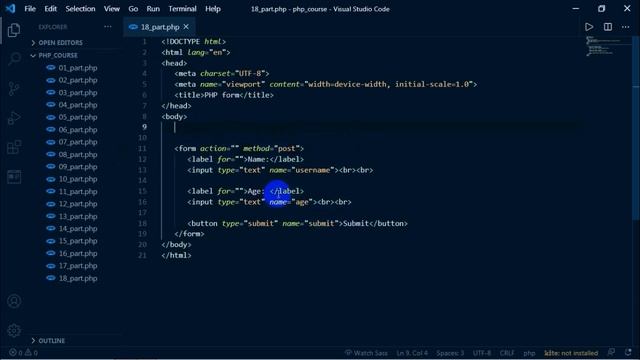Open 09_part.php in the explorer
The height and width of the screenshot is (360, 640).
[78, 167]
